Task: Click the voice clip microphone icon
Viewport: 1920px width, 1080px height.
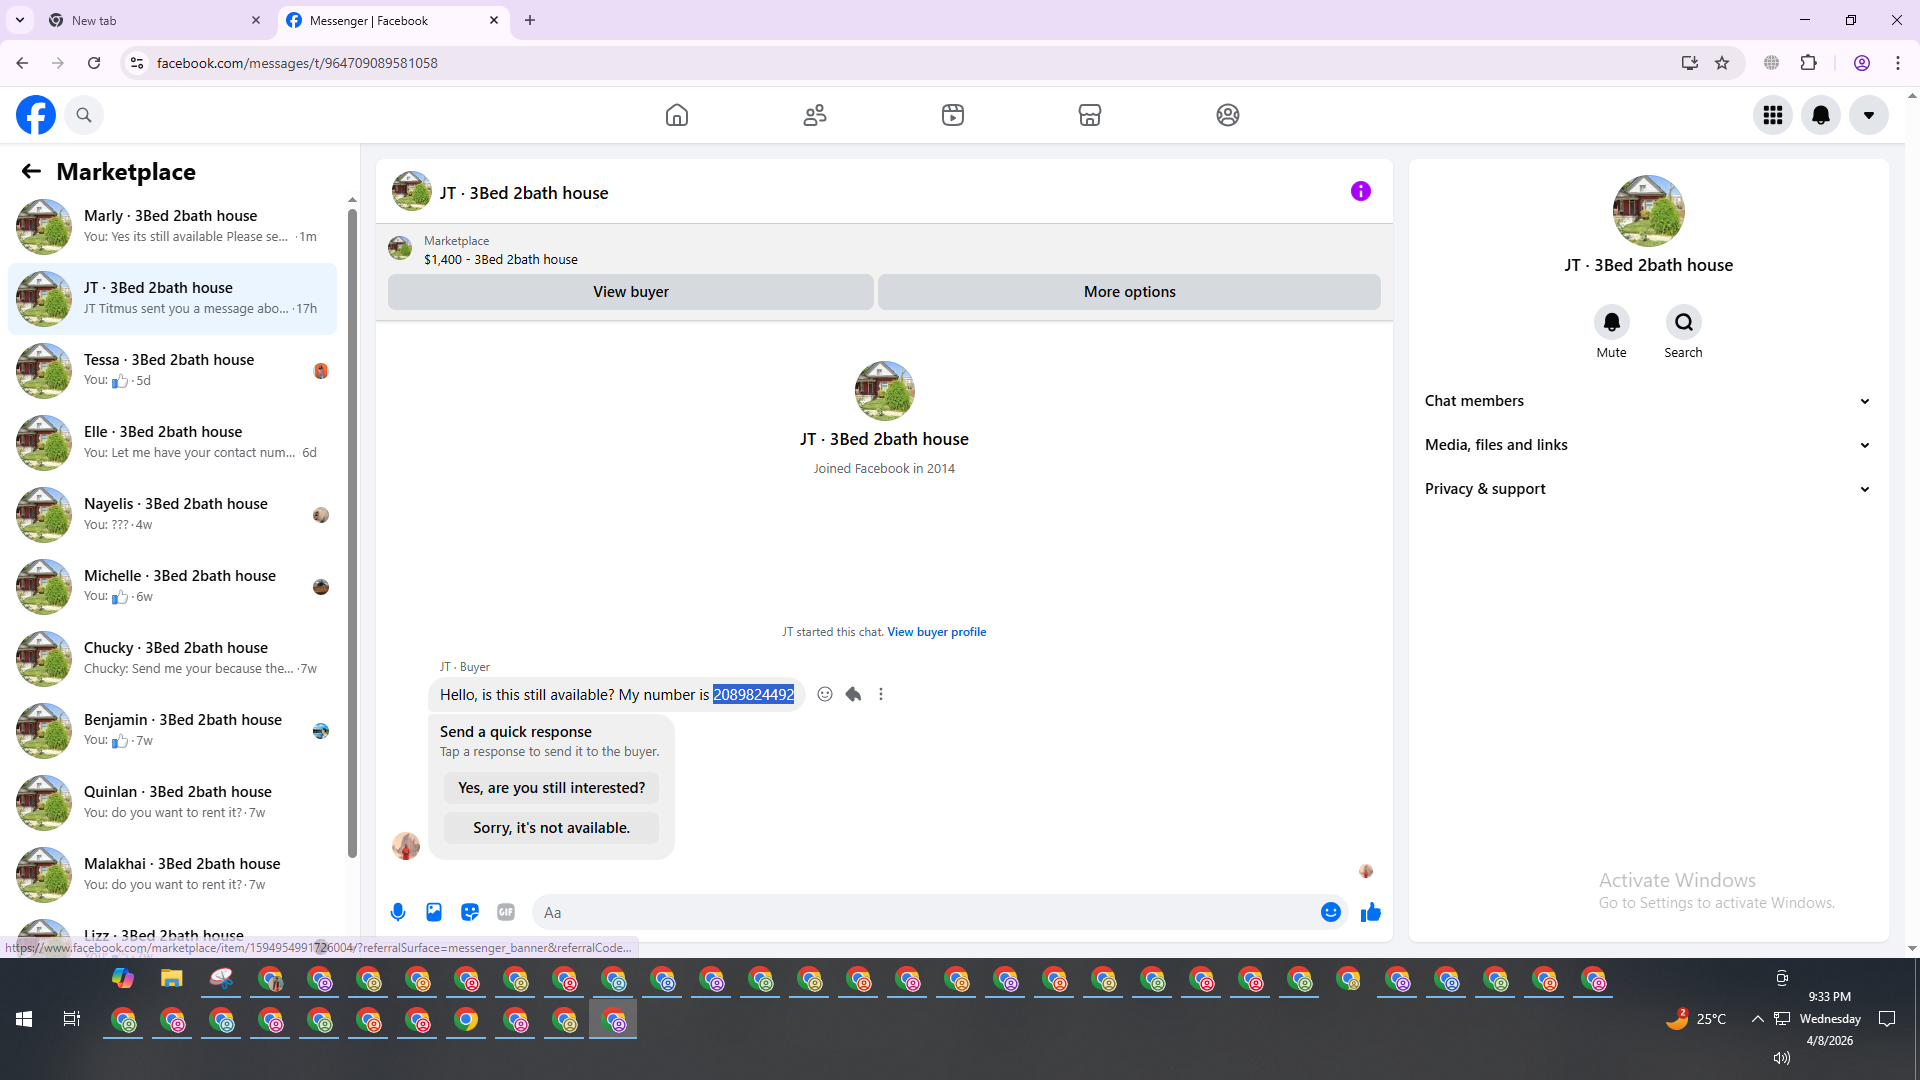Action: (398, 912)
